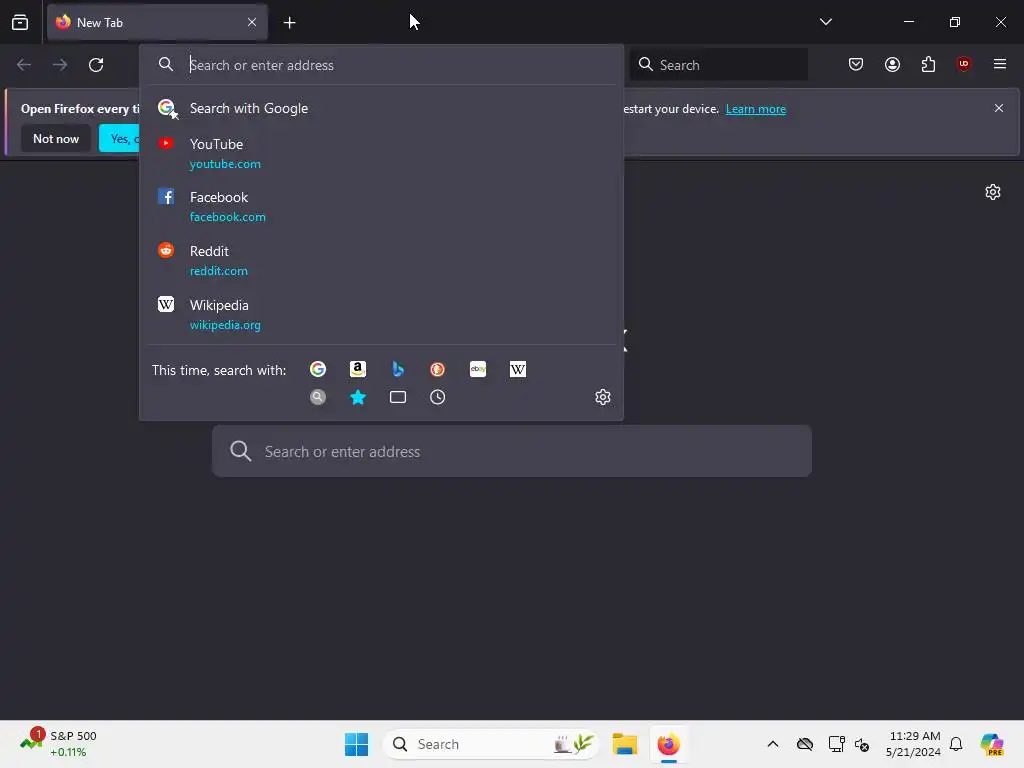The width and height of the screenshot is (1024, 768).
Task: Search this time with Bing icon
Action: (398, 370)
